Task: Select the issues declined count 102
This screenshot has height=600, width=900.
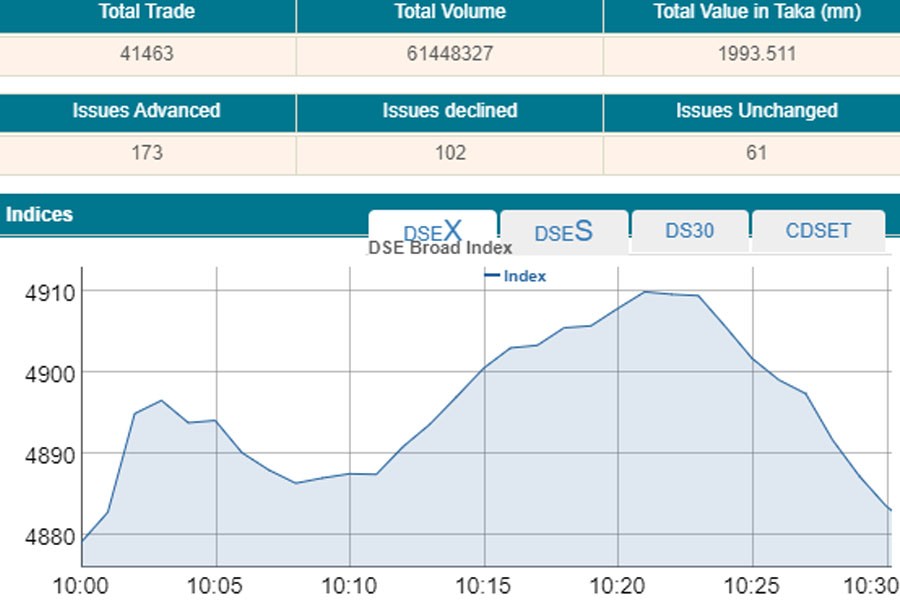Action: click(x=449, y=153)
